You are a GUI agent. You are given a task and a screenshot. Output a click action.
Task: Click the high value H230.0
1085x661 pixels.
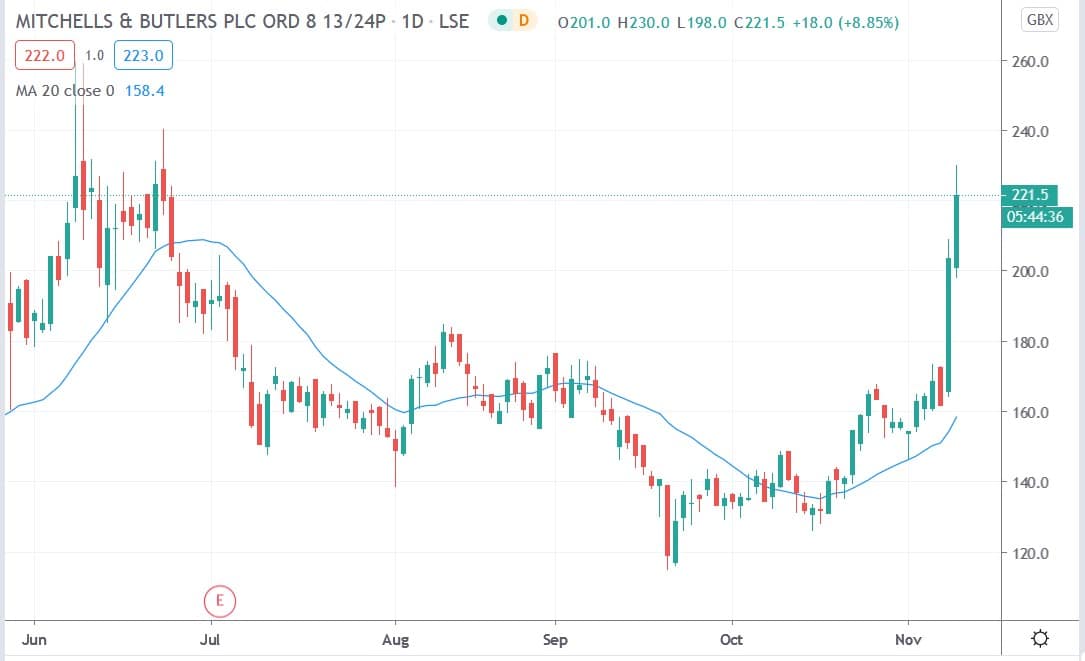click(x=644, y=23)
